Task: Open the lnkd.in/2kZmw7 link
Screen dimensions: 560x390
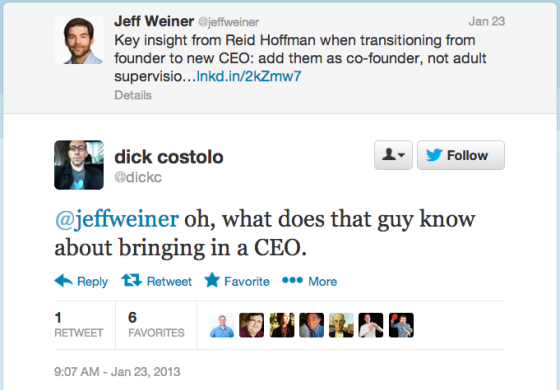Action: pos(249,76)
